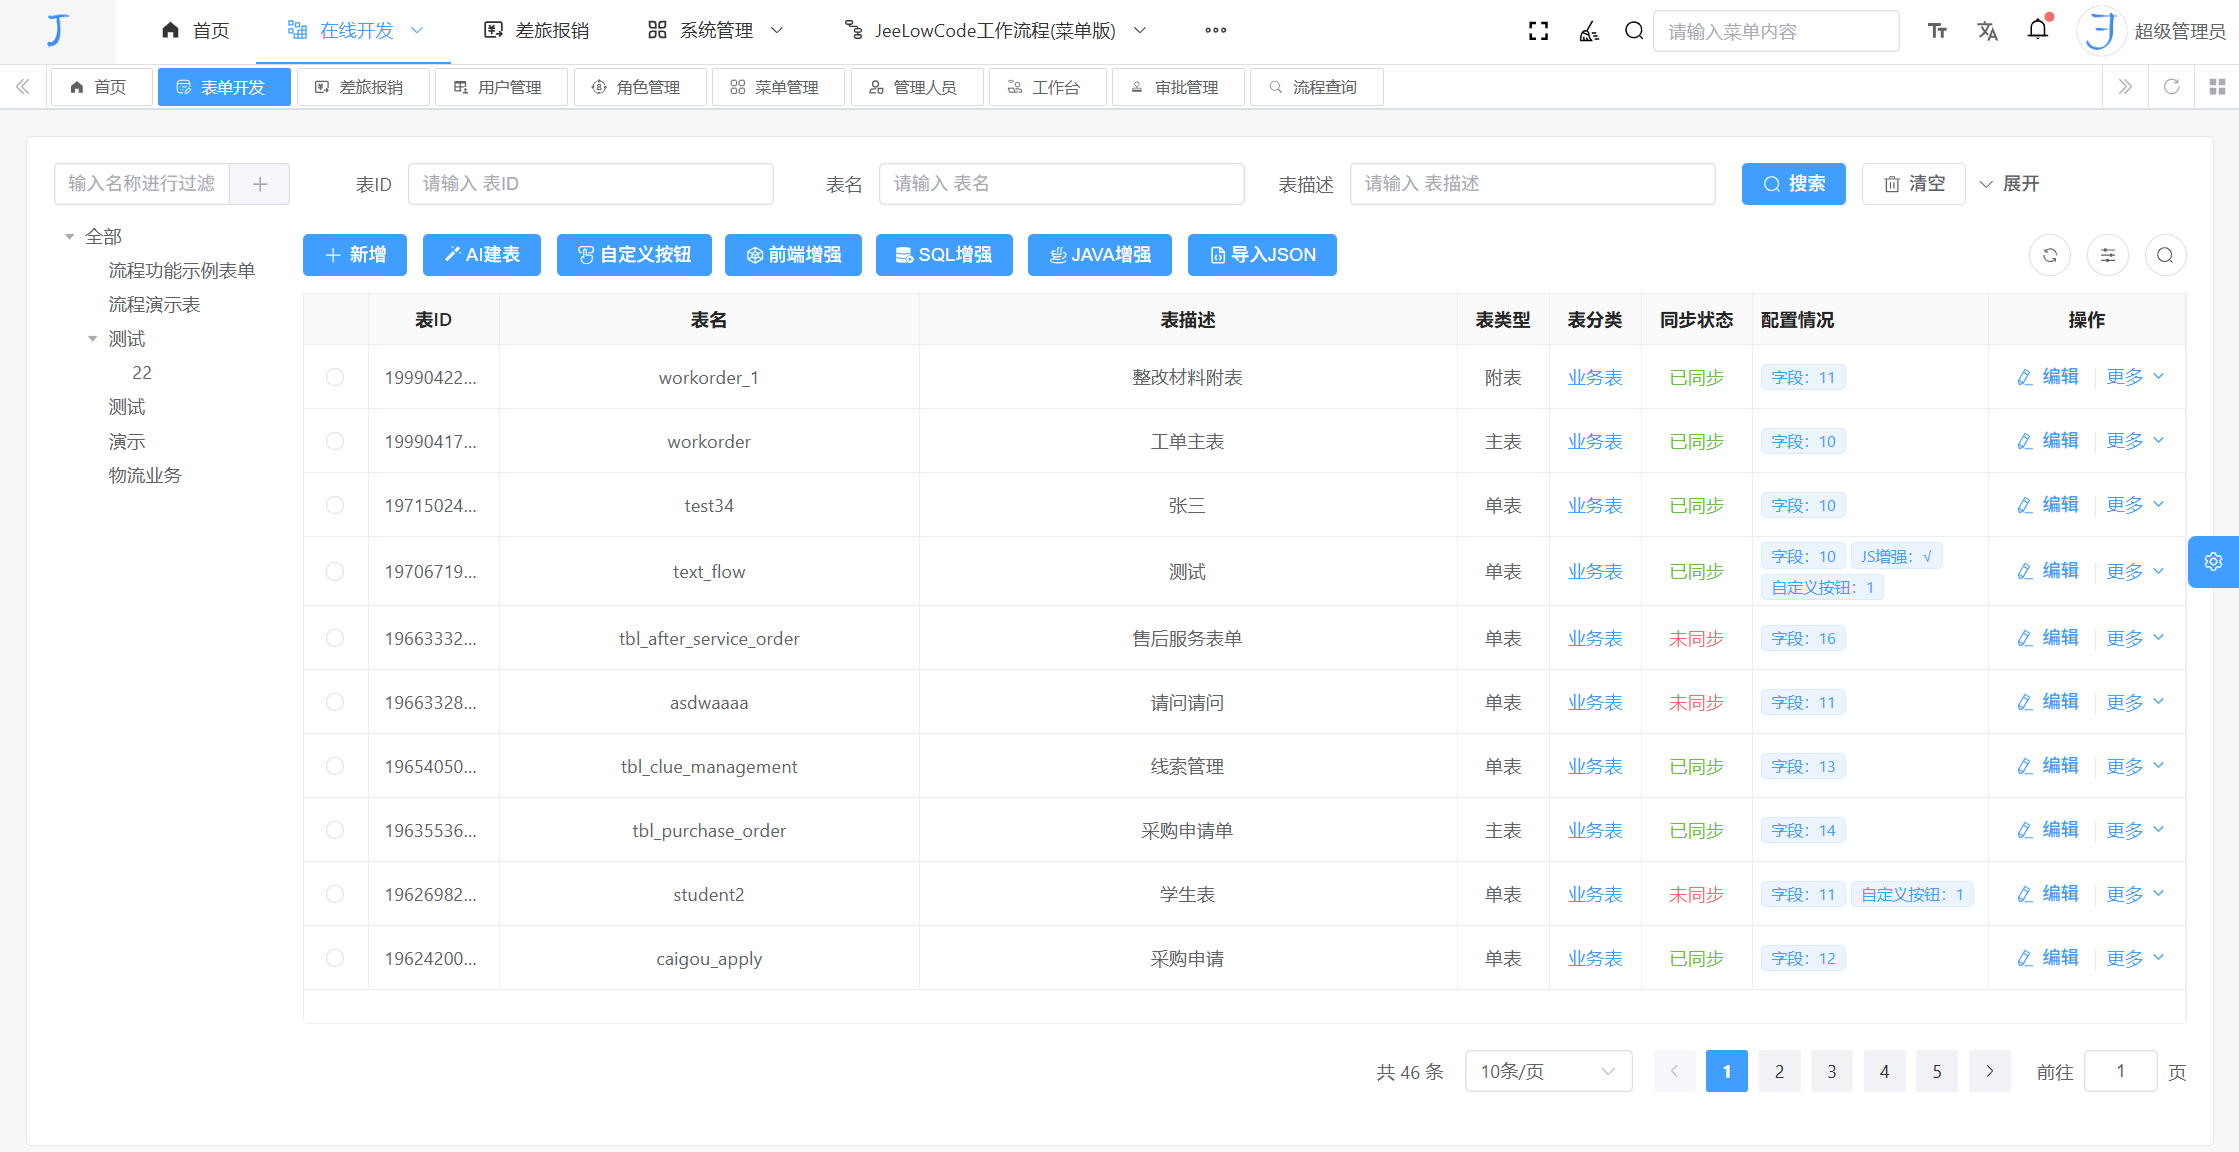Viewport: 2239px width, 1152px height.
Task: Click the font size Tt icon
Action: coord(1937,30)
